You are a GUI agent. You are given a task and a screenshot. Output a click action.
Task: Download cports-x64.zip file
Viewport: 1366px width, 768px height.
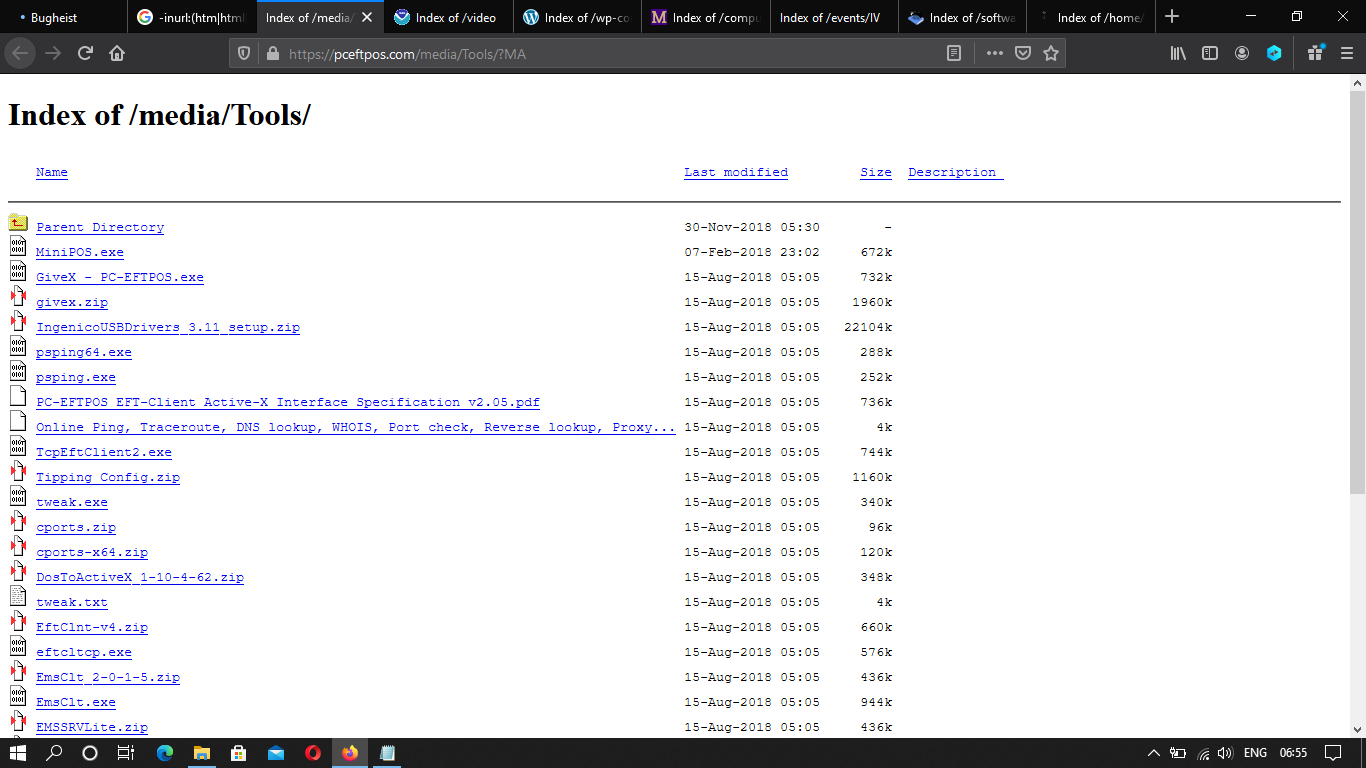point(92,552)
